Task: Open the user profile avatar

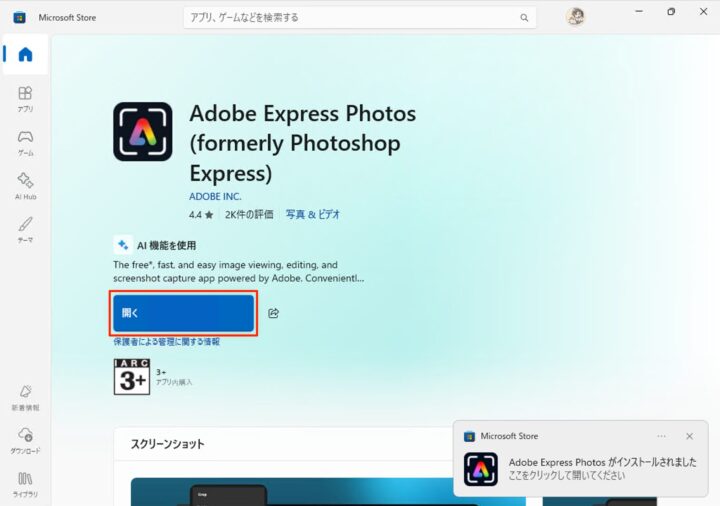Action: [575, 17]
